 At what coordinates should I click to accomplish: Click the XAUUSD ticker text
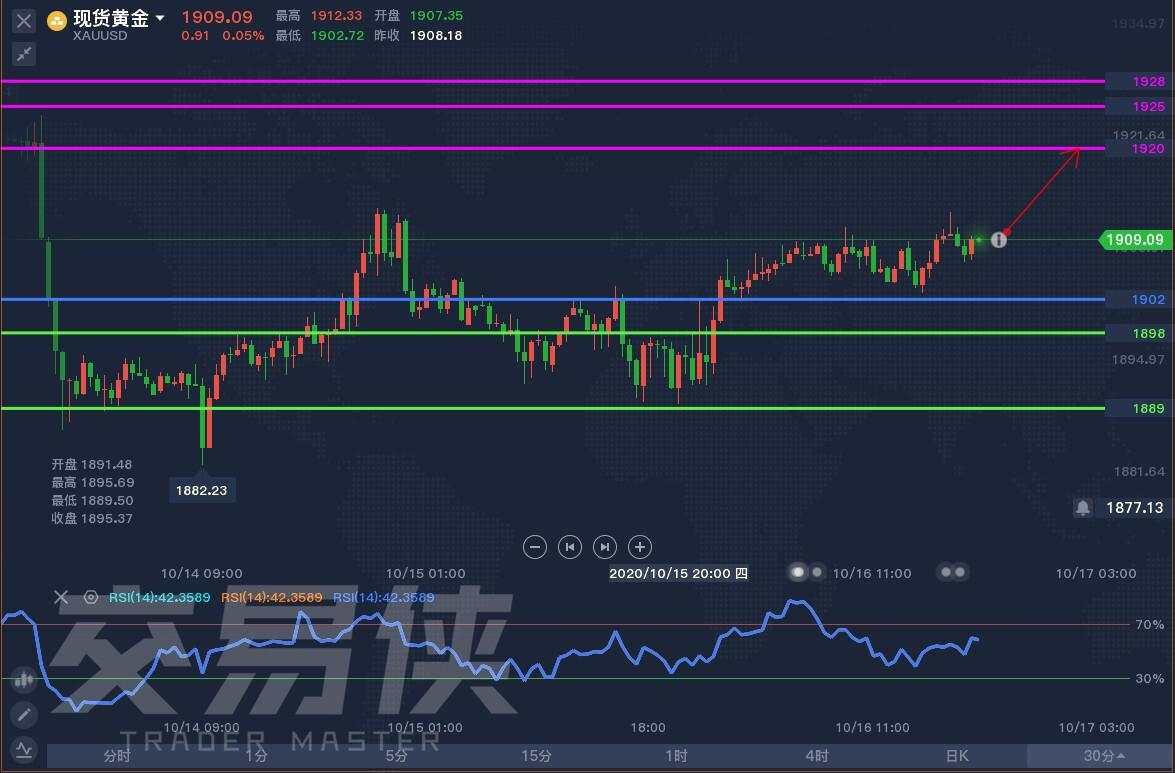[x=100, y=36]
